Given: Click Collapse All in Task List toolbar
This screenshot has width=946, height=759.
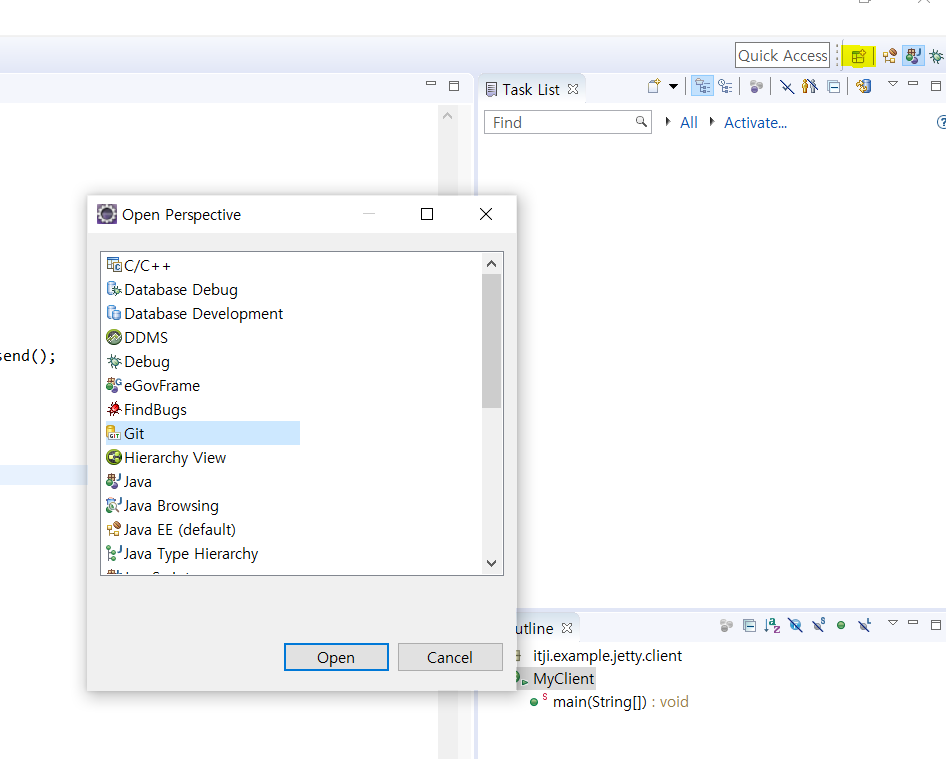Looking at the screenshot, I should click(834, 87).
